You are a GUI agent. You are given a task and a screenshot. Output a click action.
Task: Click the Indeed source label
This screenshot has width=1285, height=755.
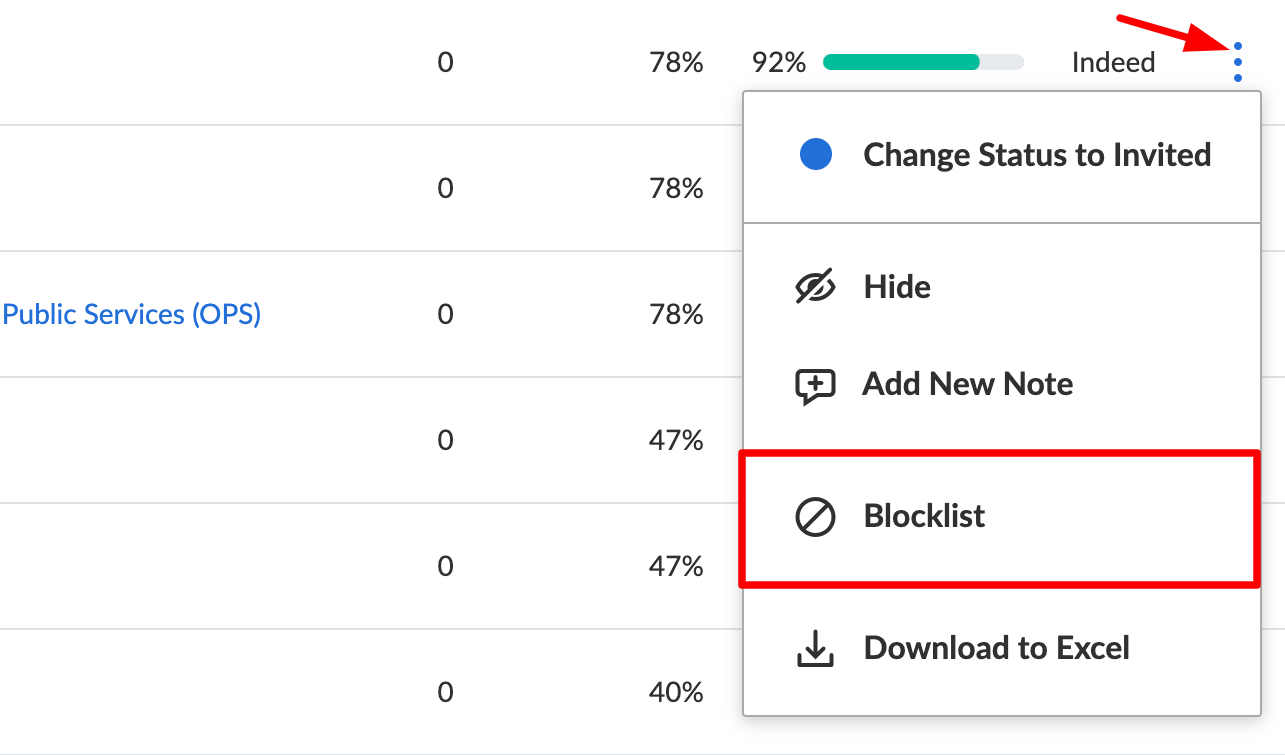pos(1113,62)
